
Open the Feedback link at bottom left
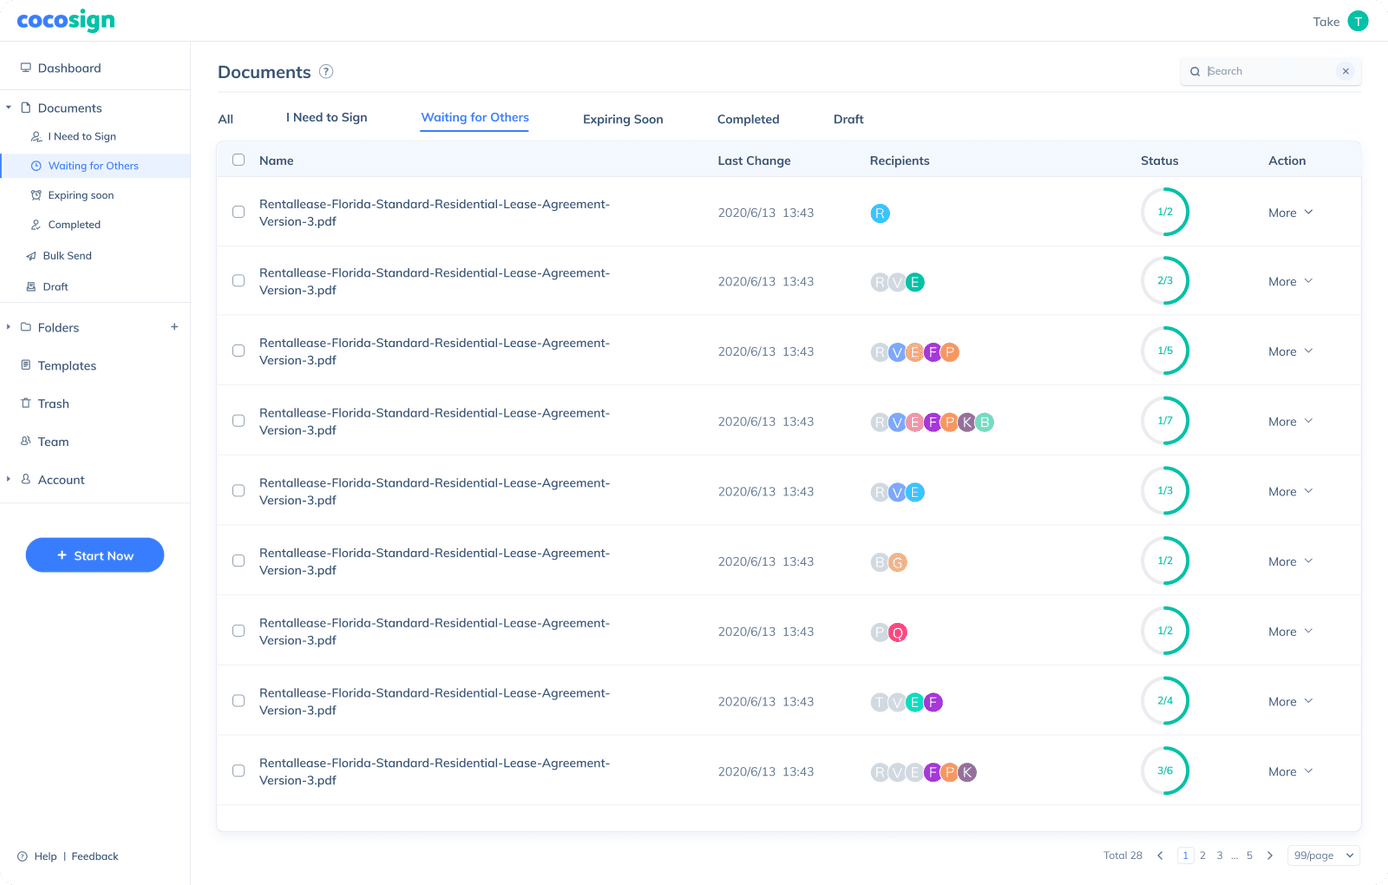point(95,857)
